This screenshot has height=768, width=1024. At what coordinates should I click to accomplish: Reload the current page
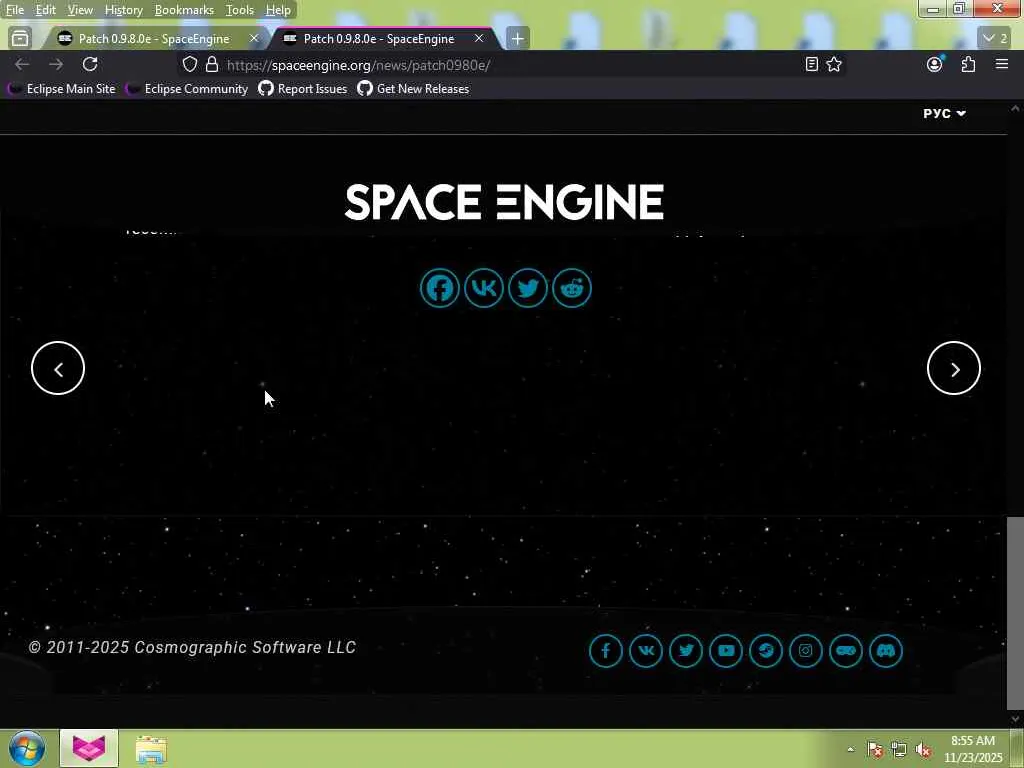90,64
